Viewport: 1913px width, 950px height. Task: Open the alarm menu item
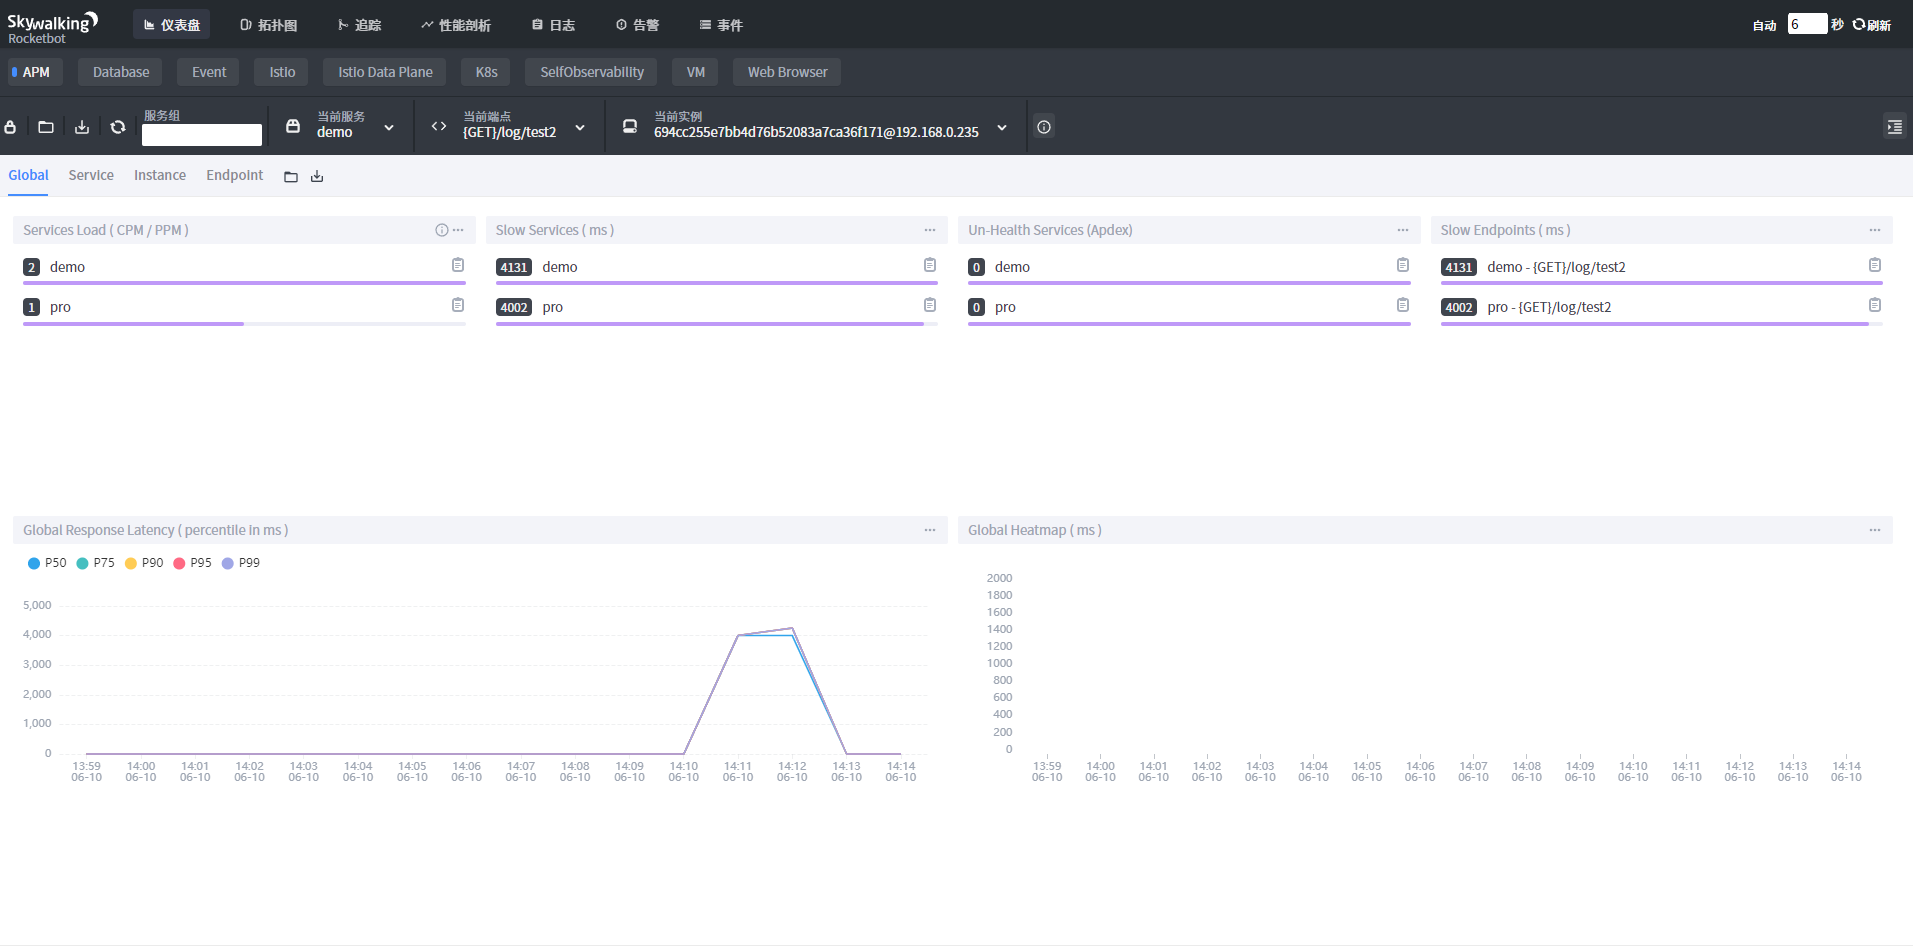[x=638, y=25]
